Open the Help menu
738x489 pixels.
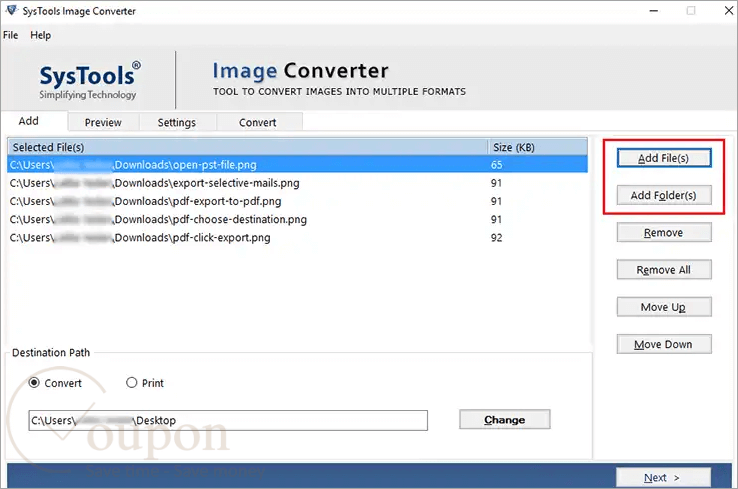tap(40, 35)
